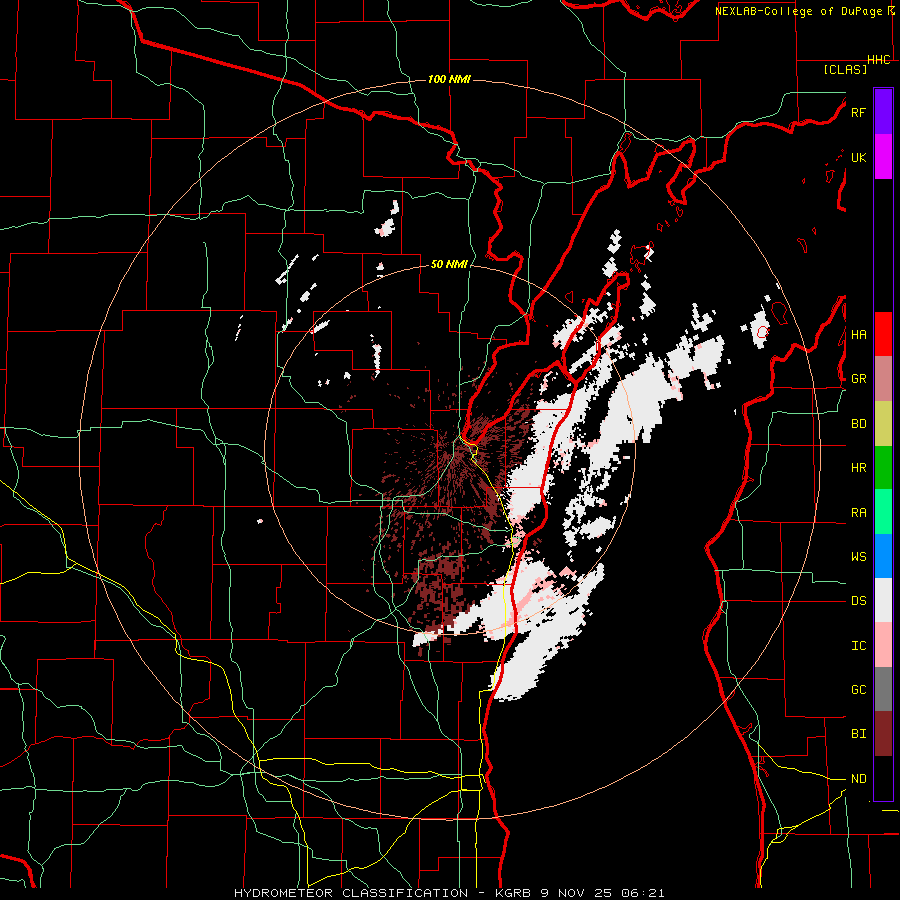Screen dimensions: 900x900
Task: Select the BD yellow legend swatch
Action: 883,424
